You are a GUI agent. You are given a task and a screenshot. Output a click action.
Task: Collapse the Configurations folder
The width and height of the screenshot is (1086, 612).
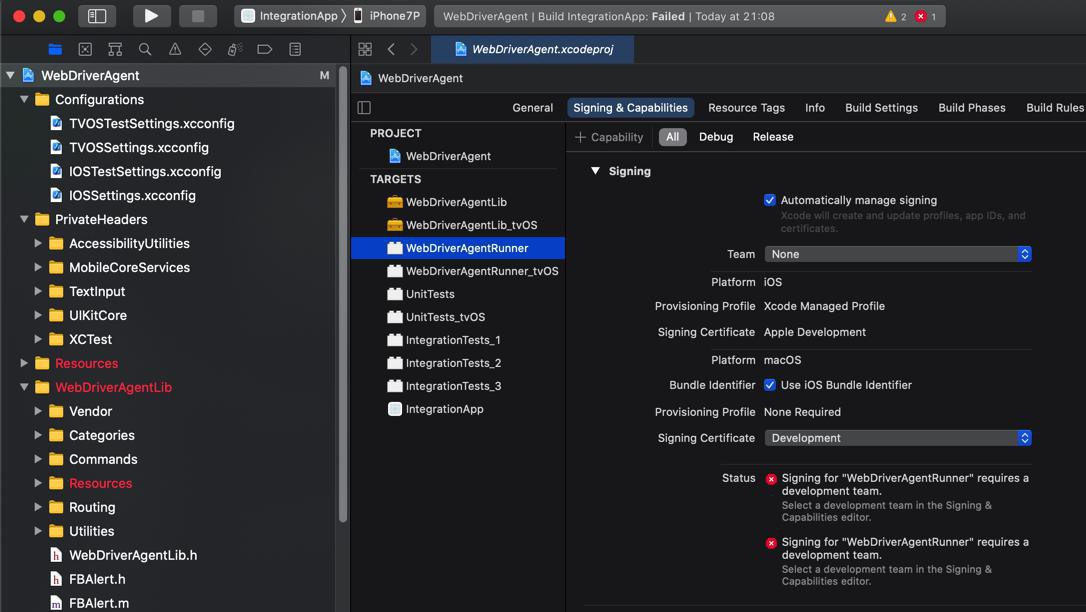pyautogui.click(x=24, y=100)
